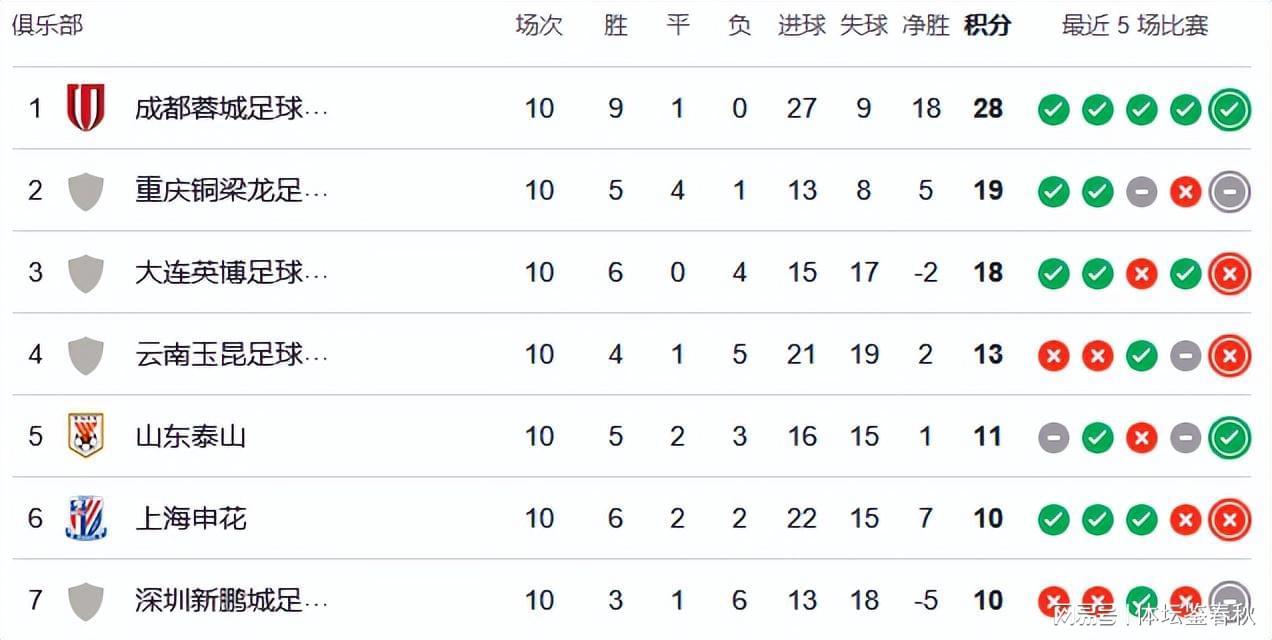Click 云南玉昆's first red loss icon

(x=1053, y=355)
